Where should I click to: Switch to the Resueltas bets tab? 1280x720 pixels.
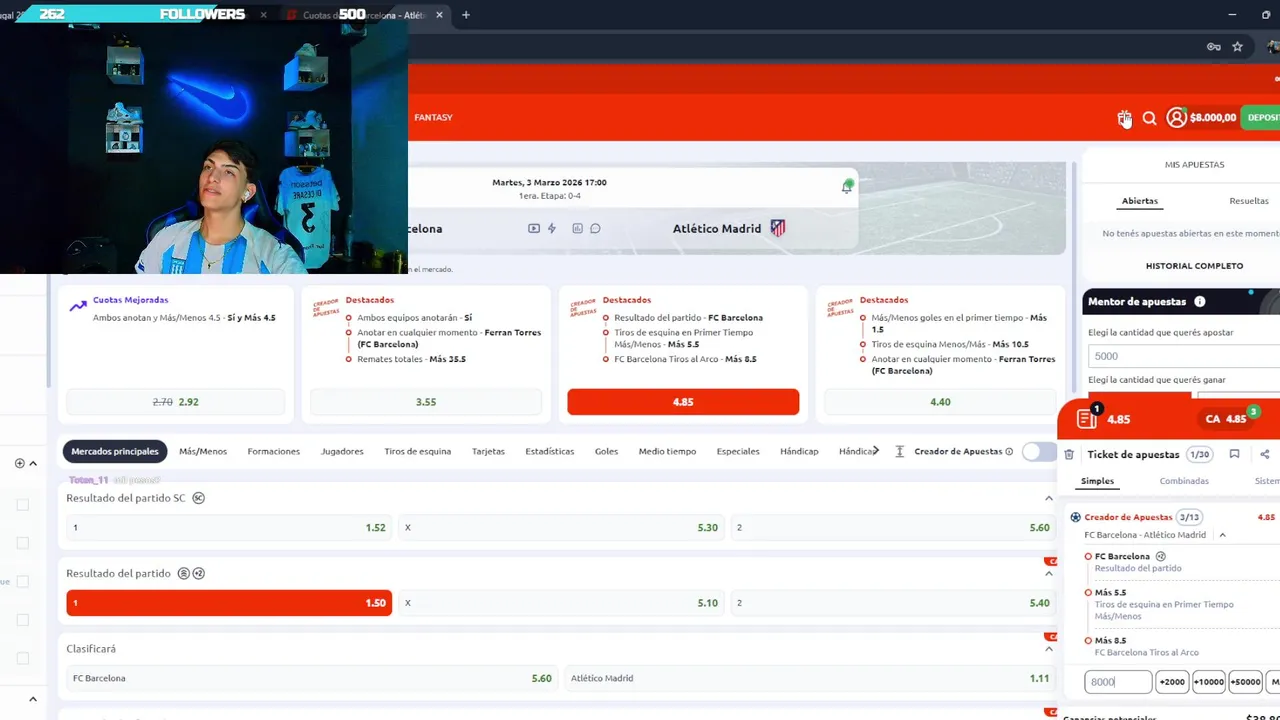[x=1249, y=201]
